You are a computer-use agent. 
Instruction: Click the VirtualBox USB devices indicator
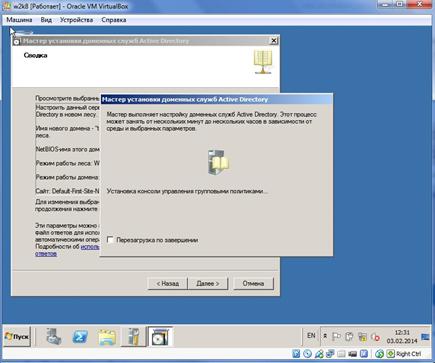click(x=319, y=354)
